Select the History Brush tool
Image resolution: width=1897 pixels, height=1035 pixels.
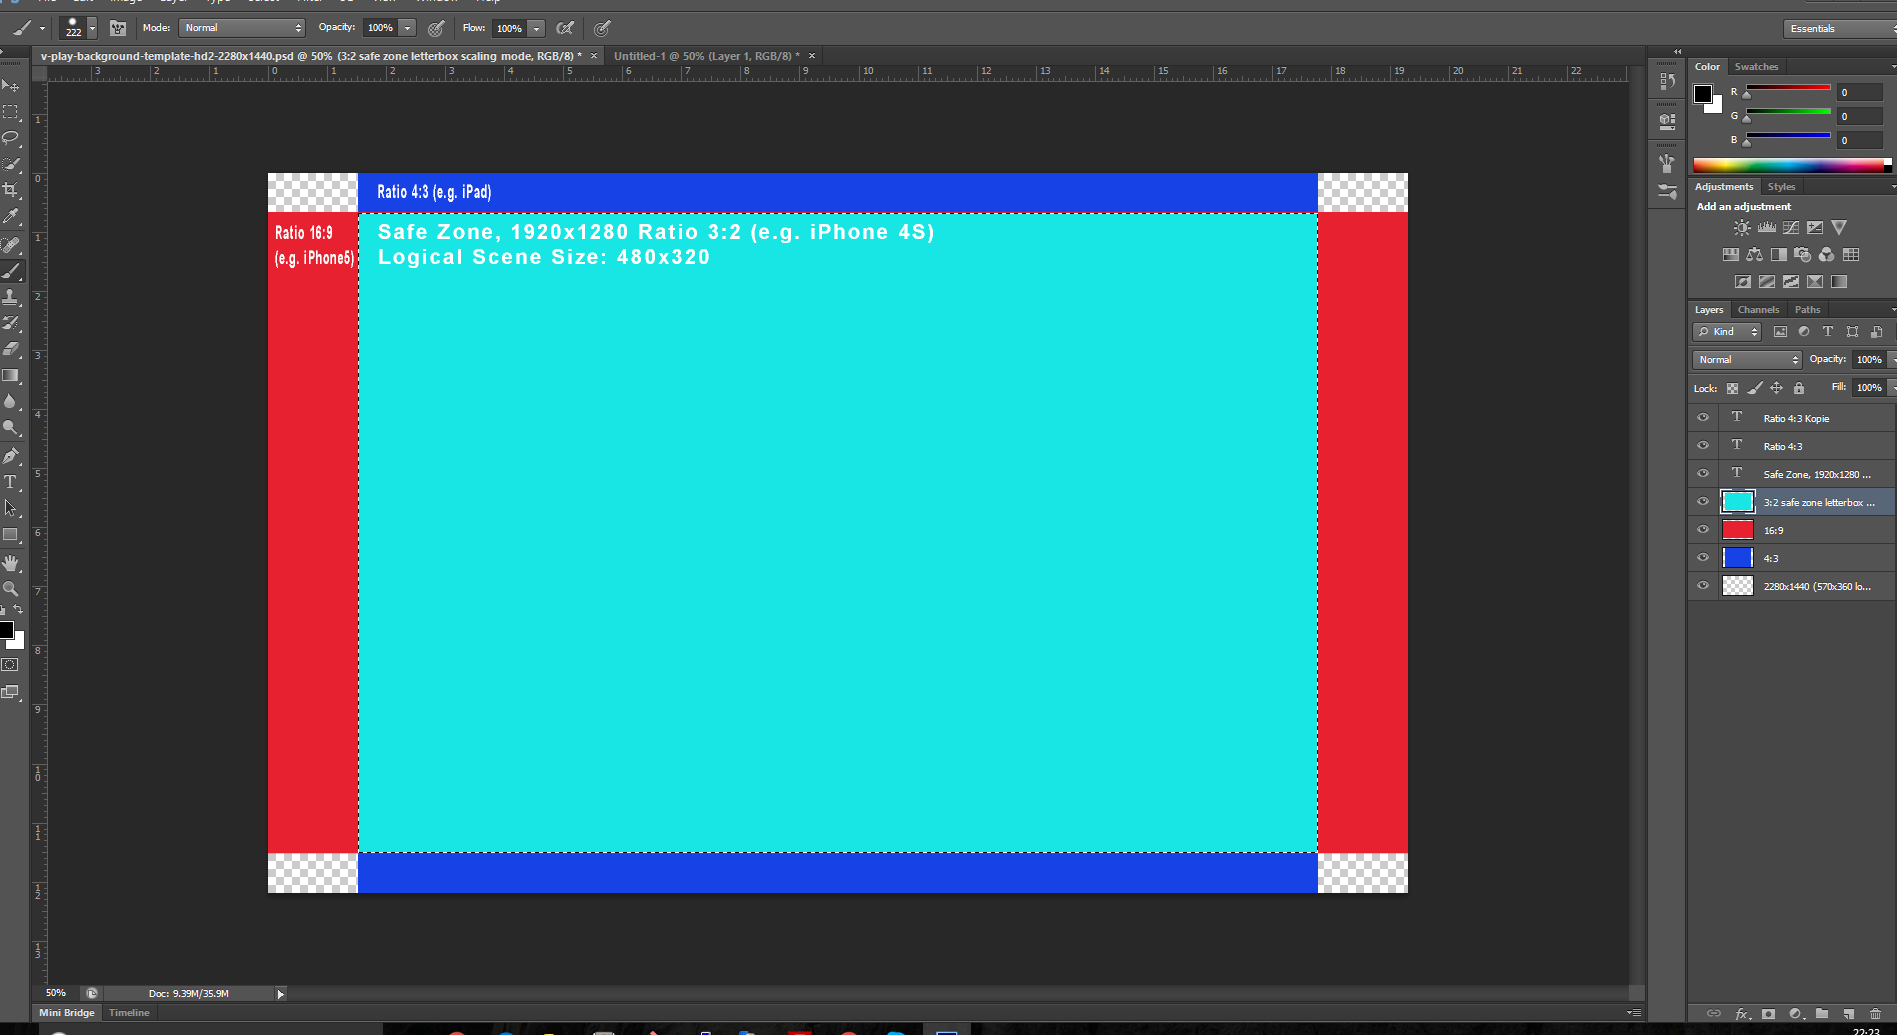[11, 323]
